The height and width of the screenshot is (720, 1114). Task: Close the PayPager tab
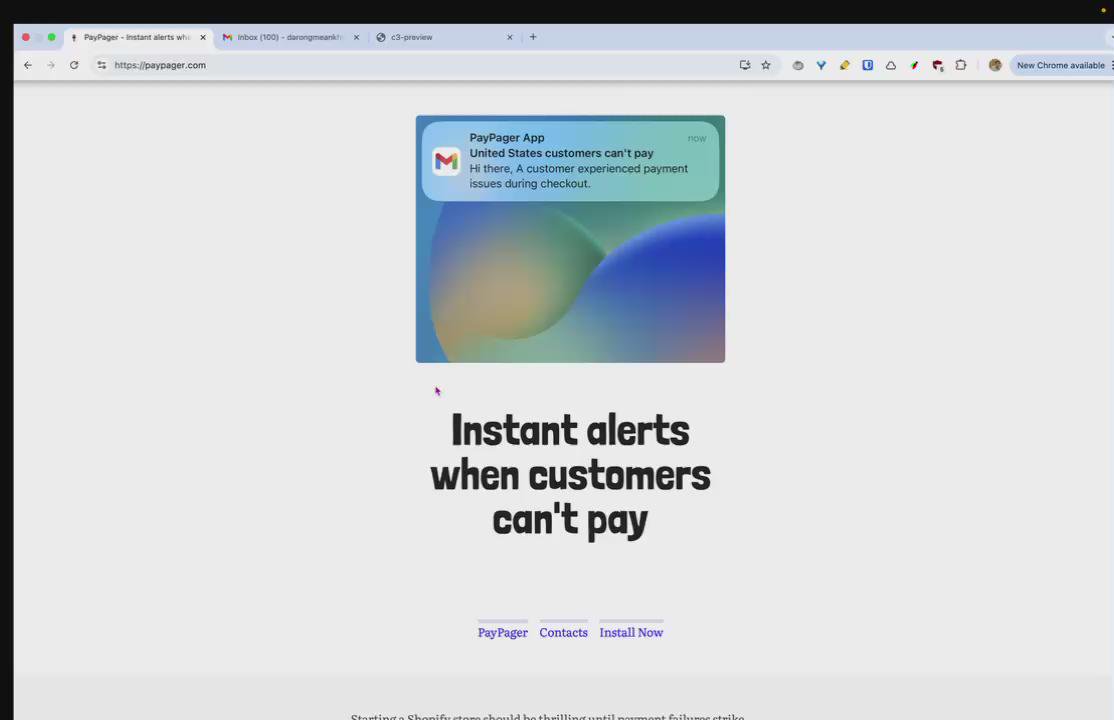tap(202, 37)
